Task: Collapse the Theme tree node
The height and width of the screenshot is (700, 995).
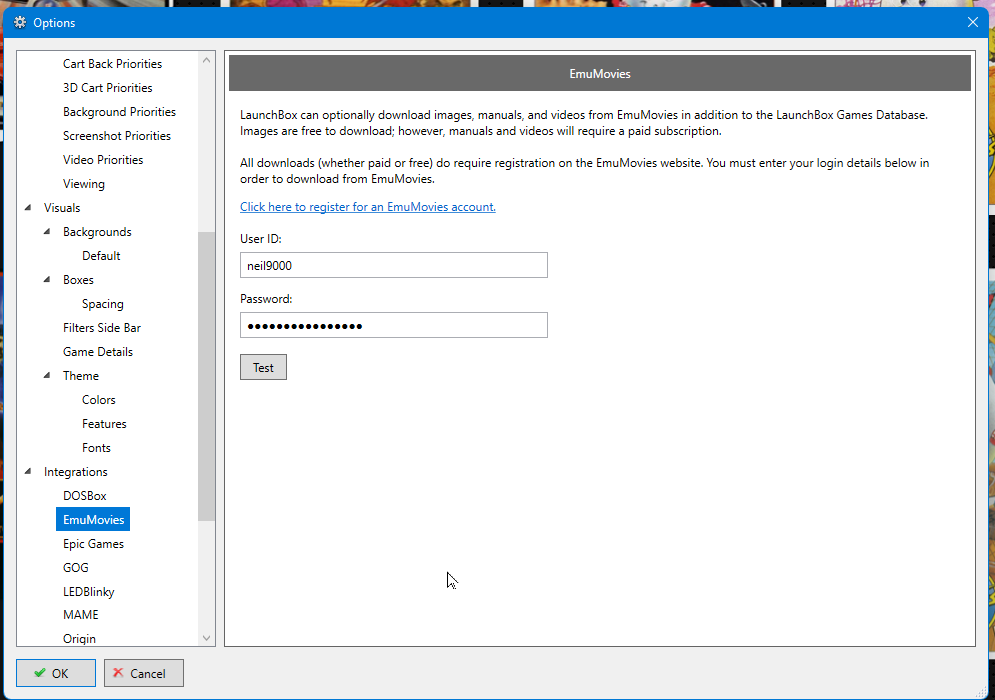Action: click(x=47, y=376)
